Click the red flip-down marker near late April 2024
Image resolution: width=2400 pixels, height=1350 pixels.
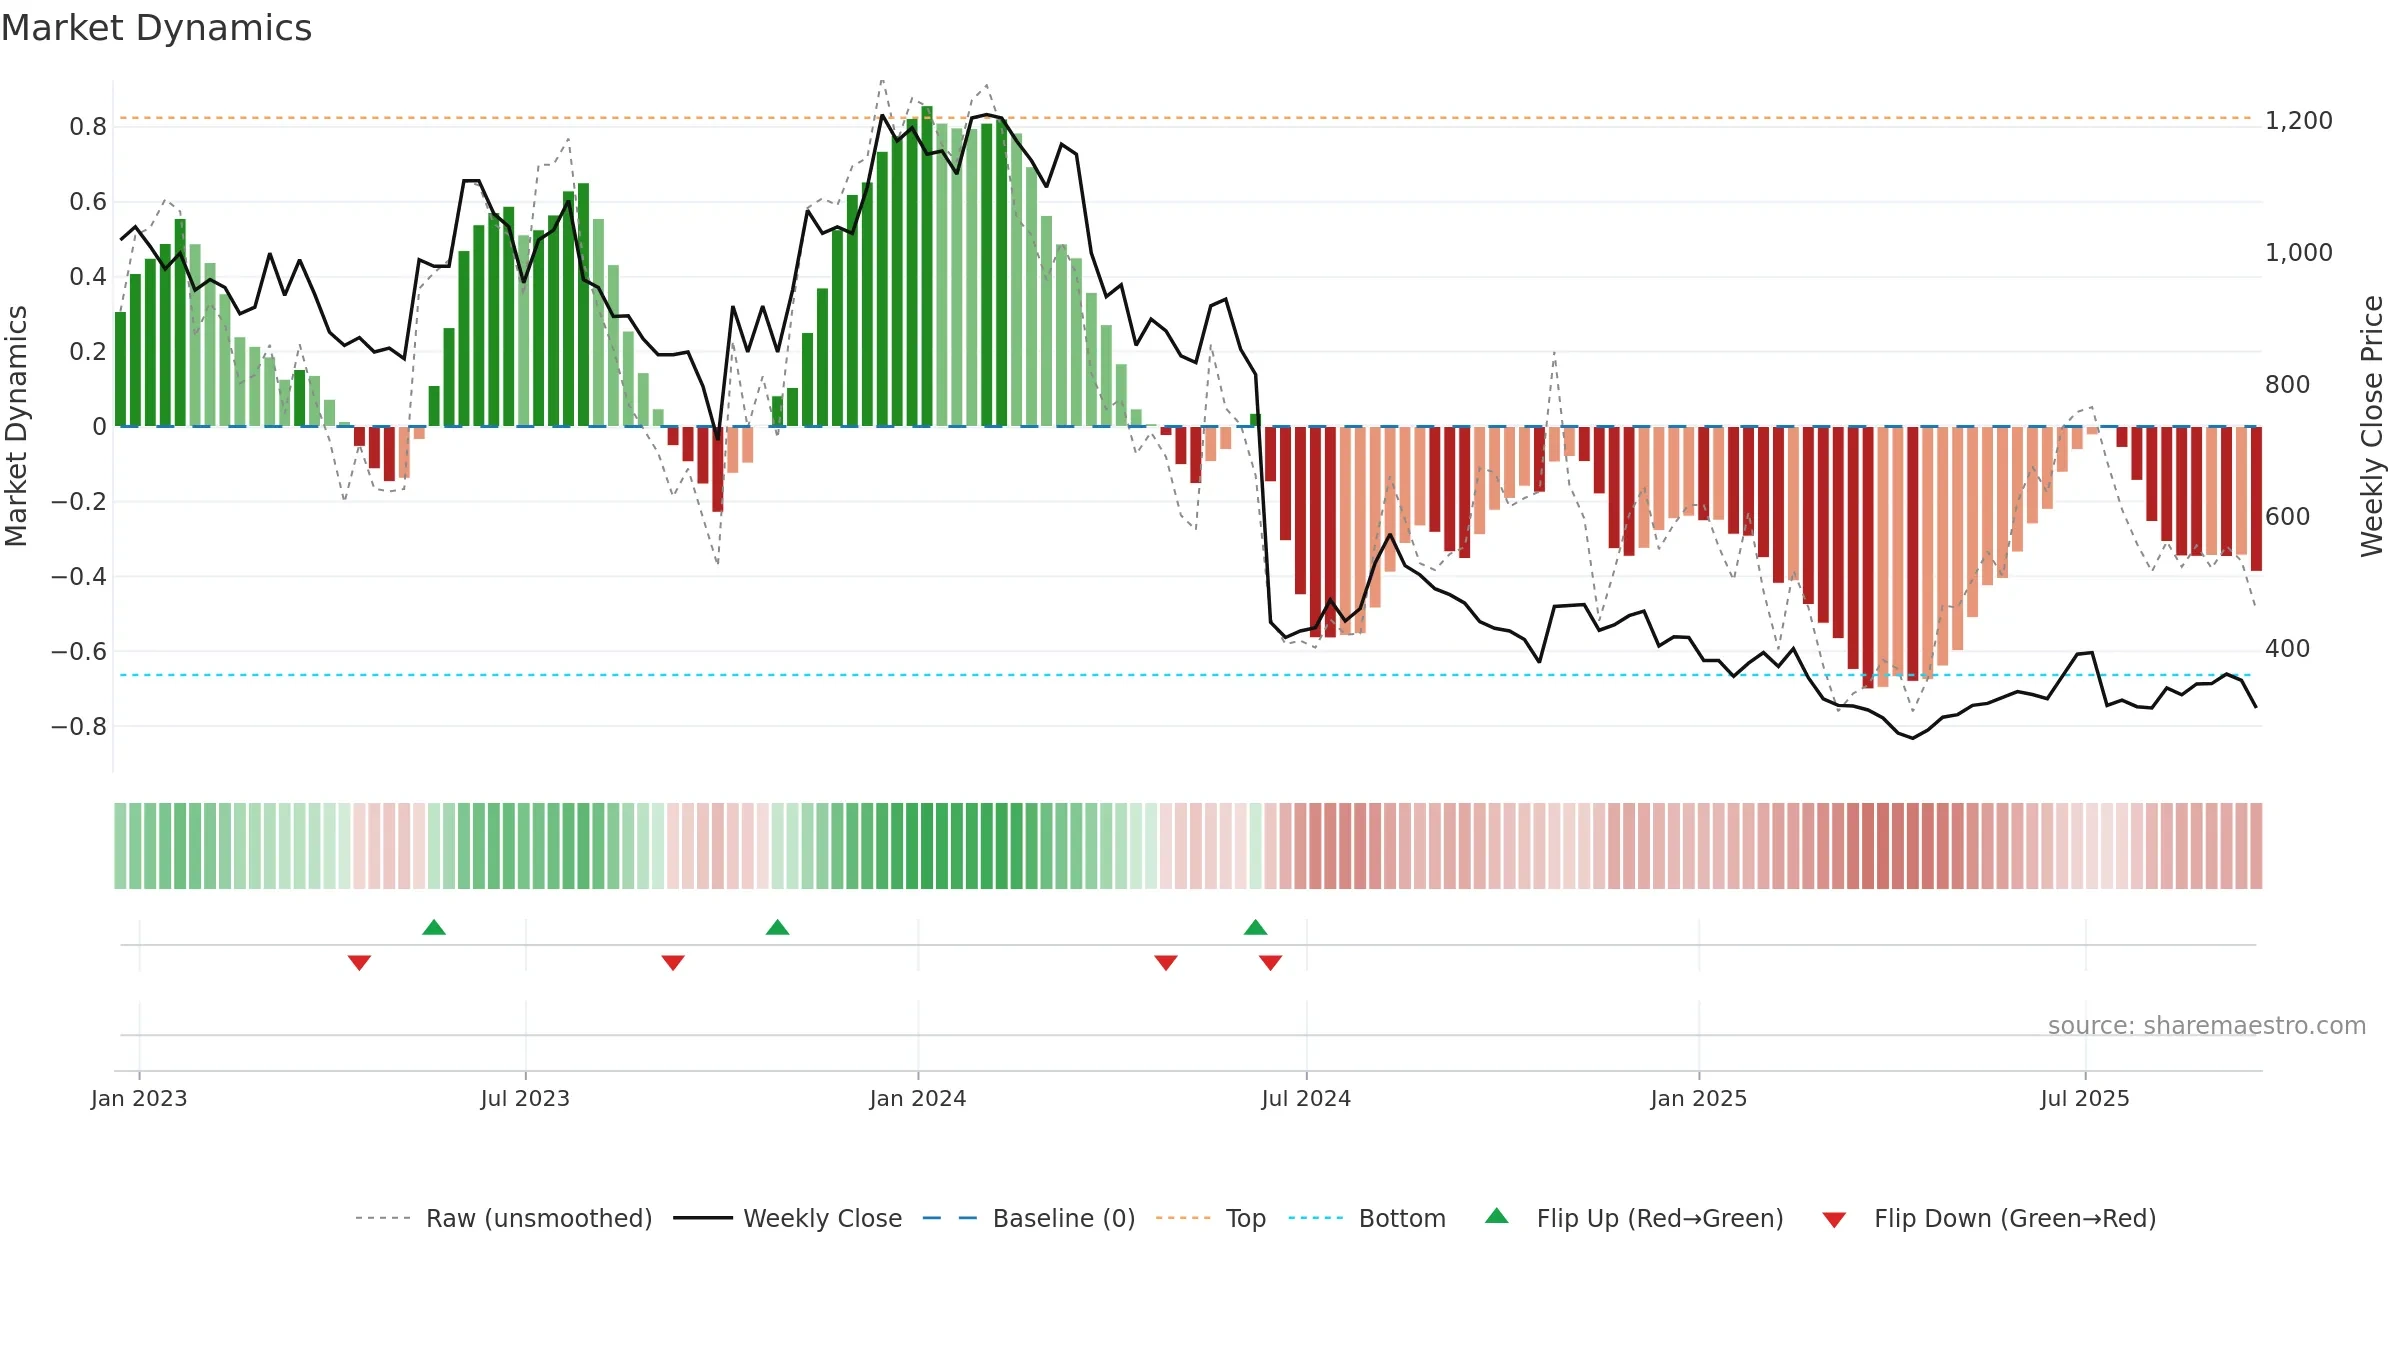click(1166, 962)
